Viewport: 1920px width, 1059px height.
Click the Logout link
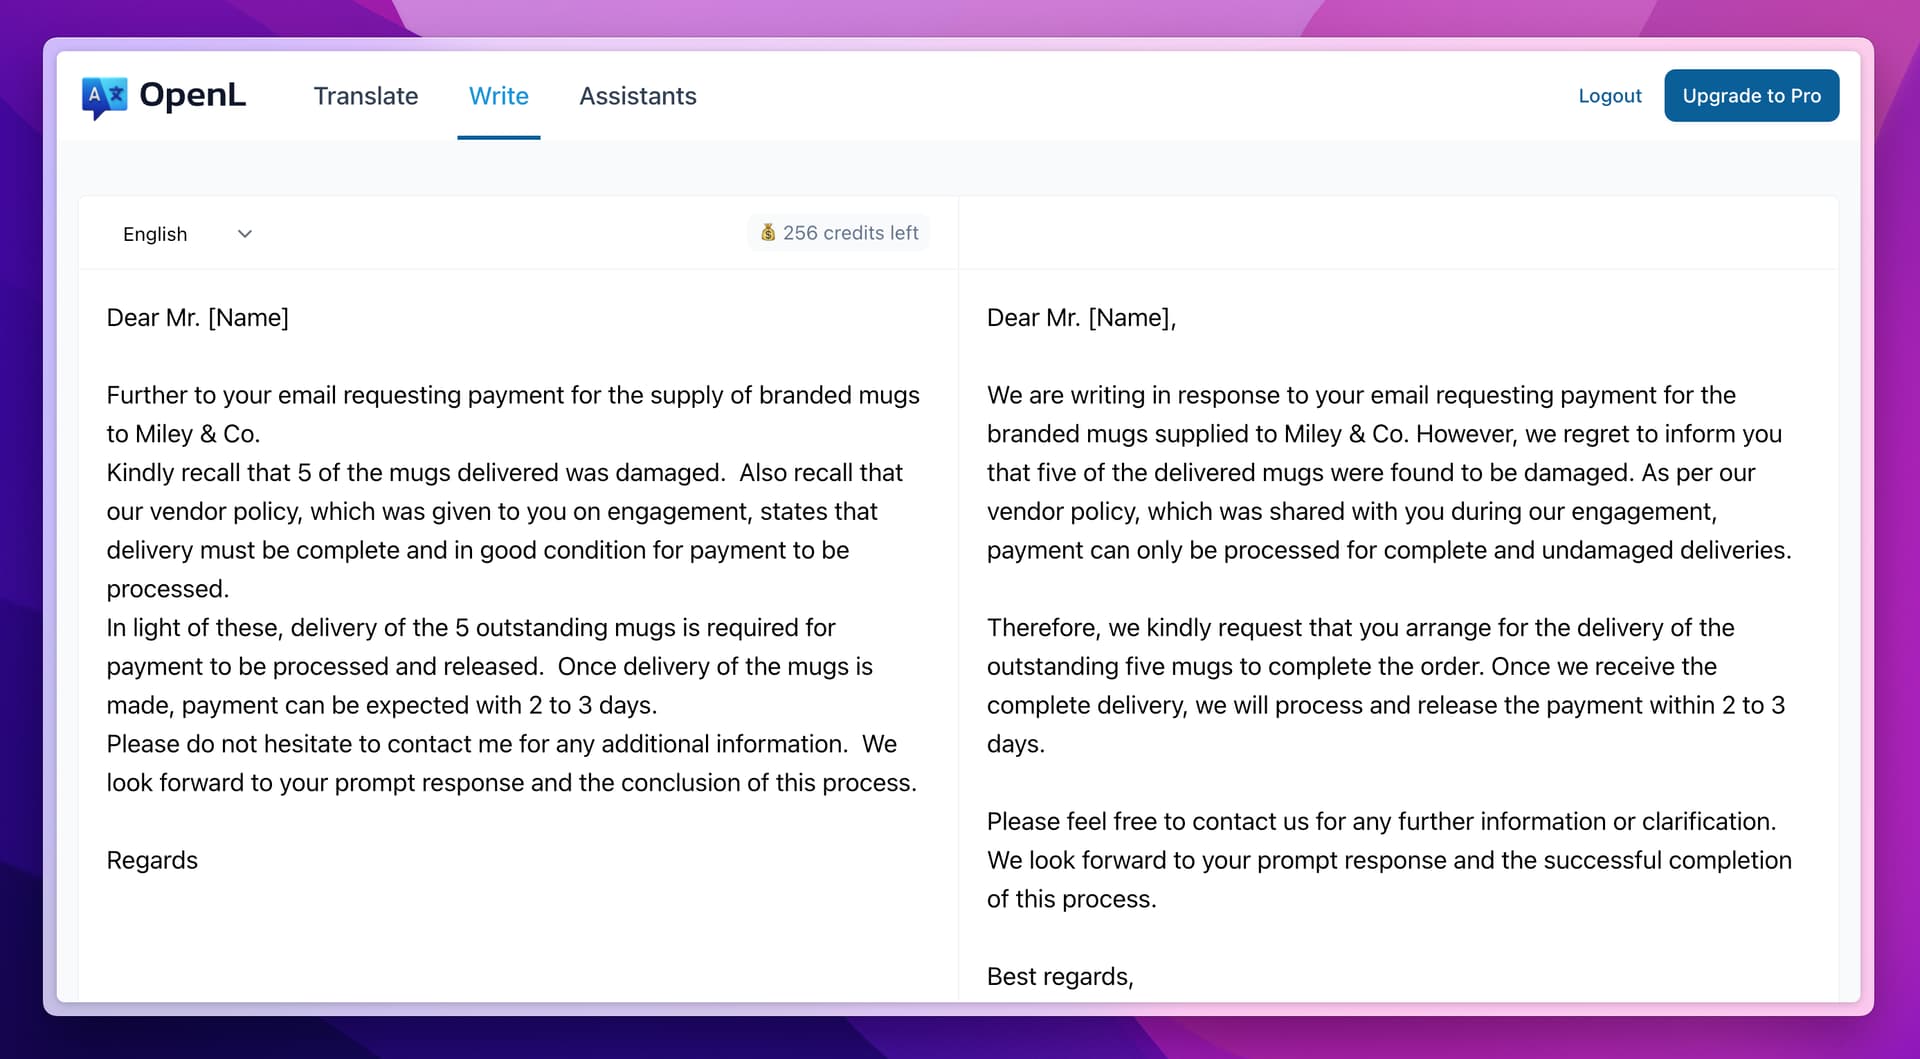click(1609, 96)
